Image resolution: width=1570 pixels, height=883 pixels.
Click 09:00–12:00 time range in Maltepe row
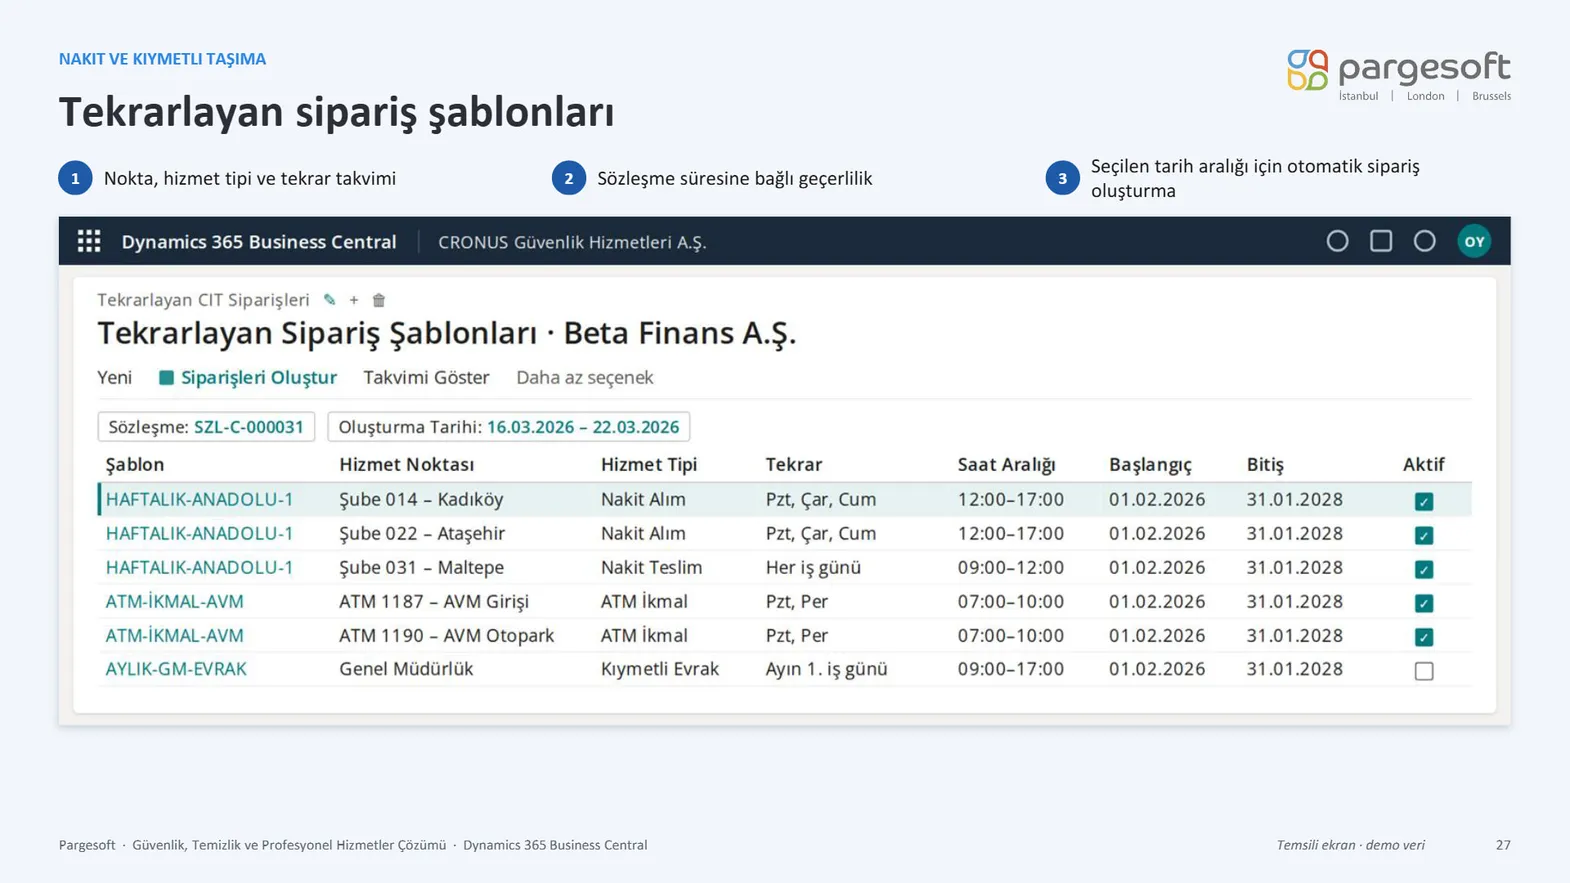pyautogui.click(x=1011, y=567)
